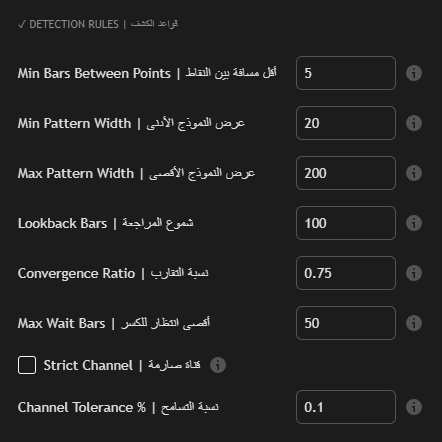
Task: Click info icon beside Strict Channel label
Action: pos(218,365)
